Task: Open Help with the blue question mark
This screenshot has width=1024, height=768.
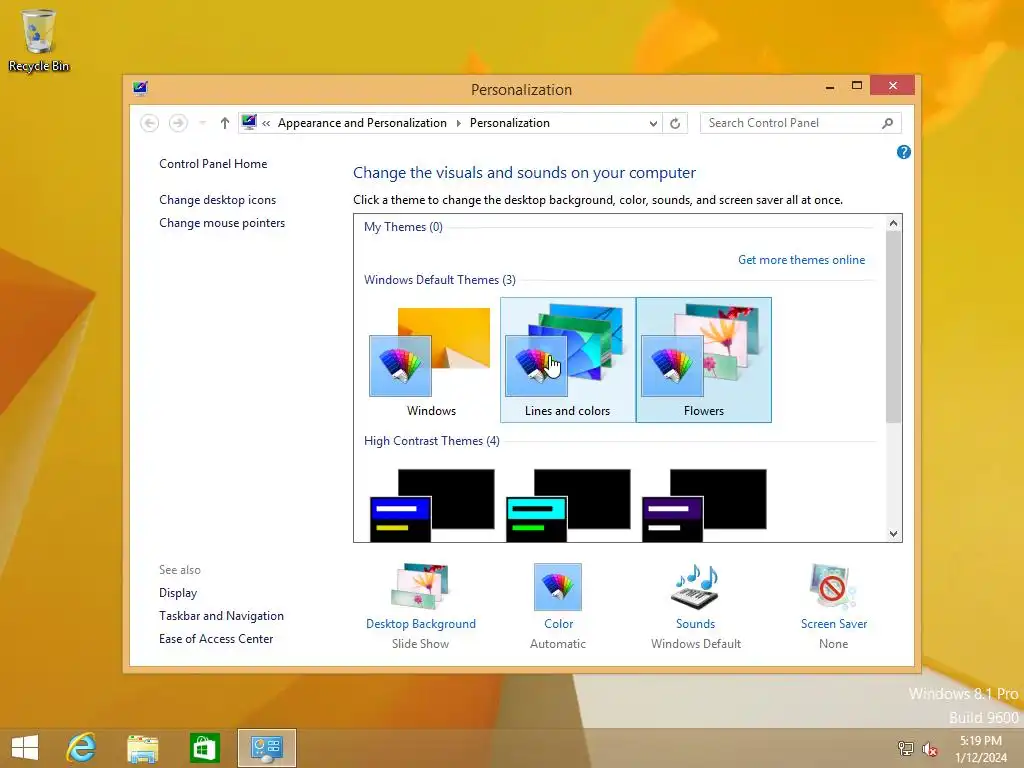Action: coord(904,152)
